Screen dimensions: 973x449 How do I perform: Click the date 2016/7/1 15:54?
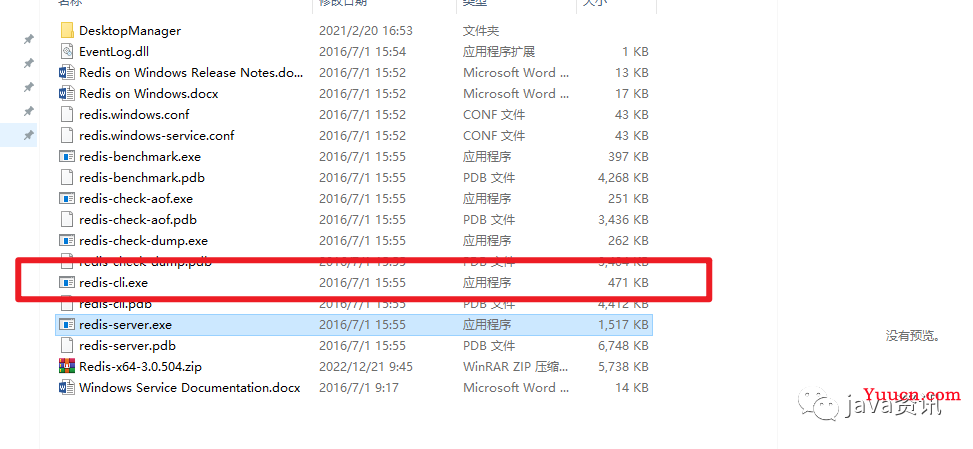point(362,51)
